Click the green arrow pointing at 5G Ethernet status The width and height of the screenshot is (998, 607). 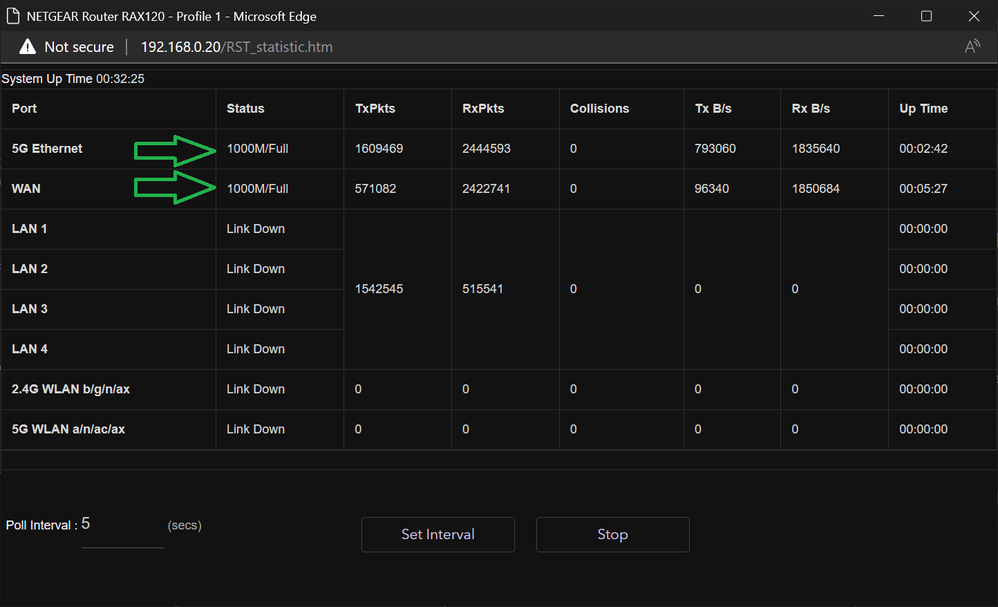(x=176, y=149)
